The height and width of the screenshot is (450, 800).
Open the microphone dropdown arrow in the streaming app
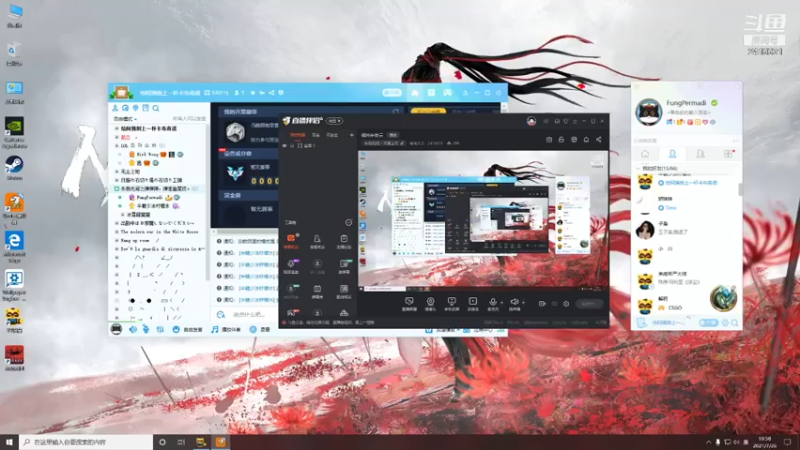[x=502, y=303]
